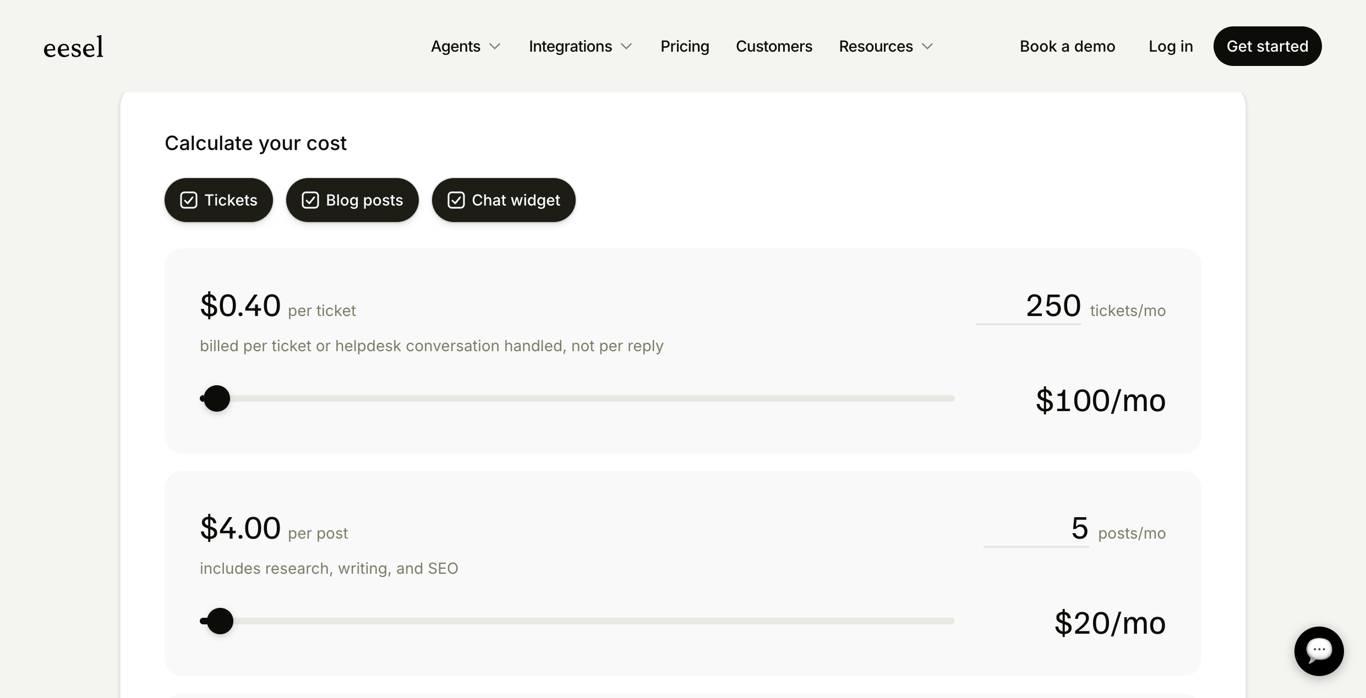The width and height of the screenshot is (1366, 698).
Task: Click the $0.40 per ticket price
Action: [x=240, y=306]
